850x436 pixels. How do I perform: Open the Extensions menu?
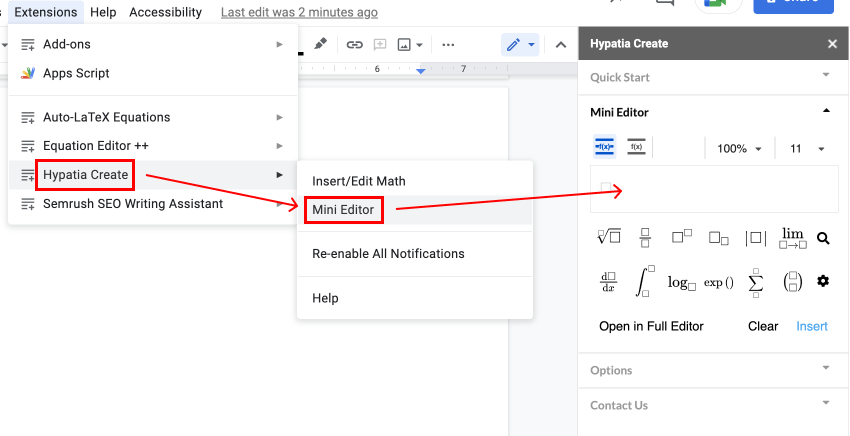(46, 12)
